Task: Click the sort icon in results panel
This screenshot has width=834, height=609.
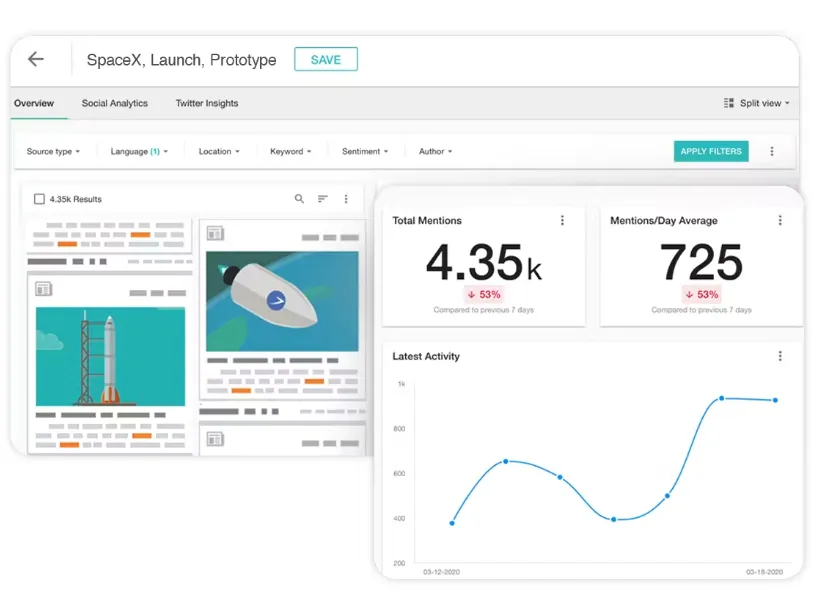Action: 323,198
